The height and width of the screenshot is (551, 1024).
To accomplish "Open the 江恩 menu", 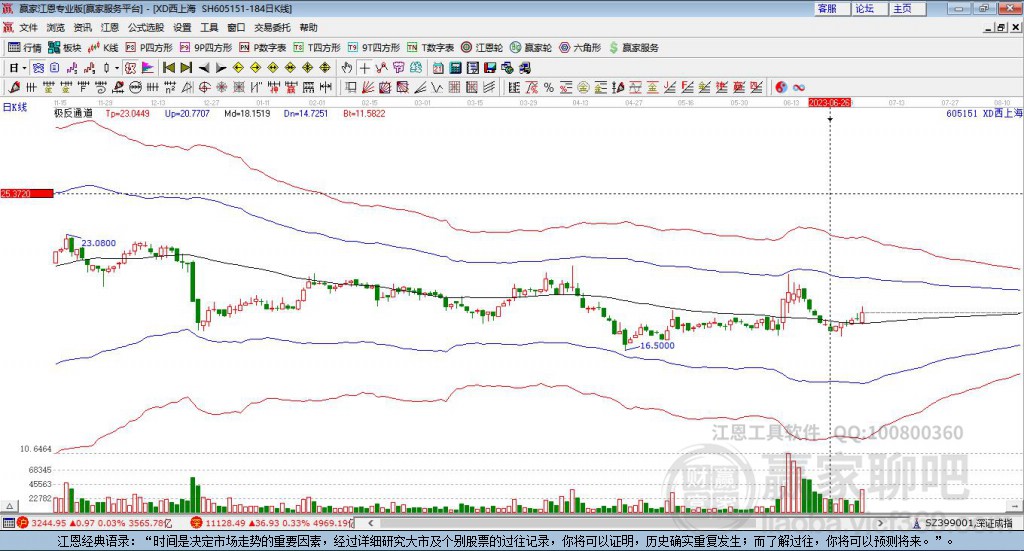I will click(x=110, y=27).
